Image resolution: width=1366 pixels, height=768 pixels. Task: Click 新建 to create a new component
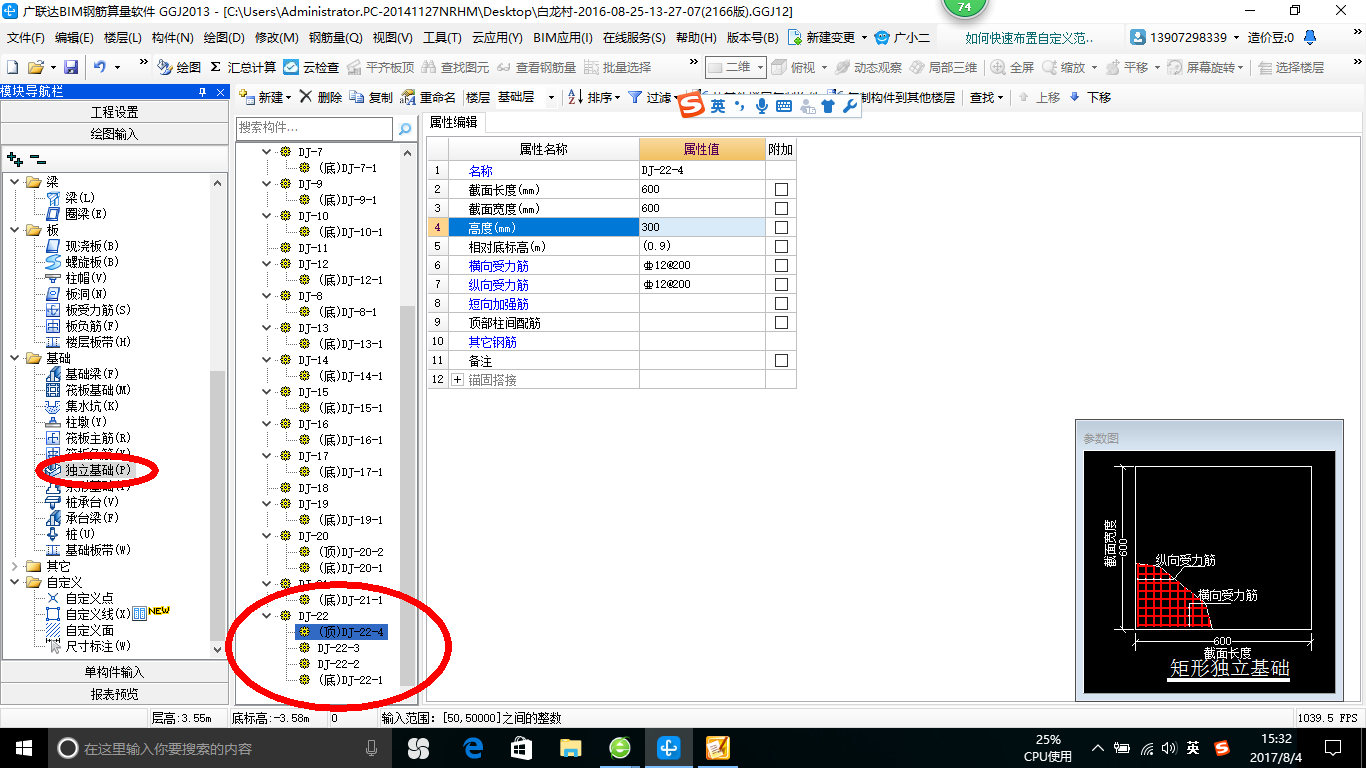(x=265, y=97)
